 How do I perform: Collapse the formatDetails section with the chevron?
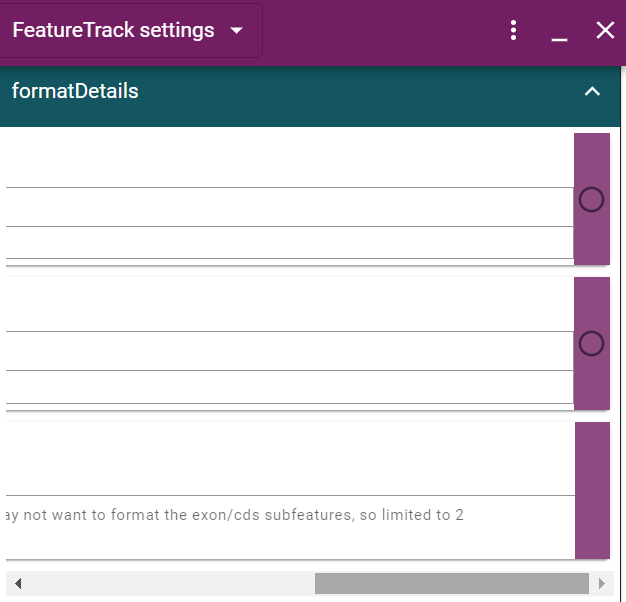pyautogui.click(x=592, y=92)
